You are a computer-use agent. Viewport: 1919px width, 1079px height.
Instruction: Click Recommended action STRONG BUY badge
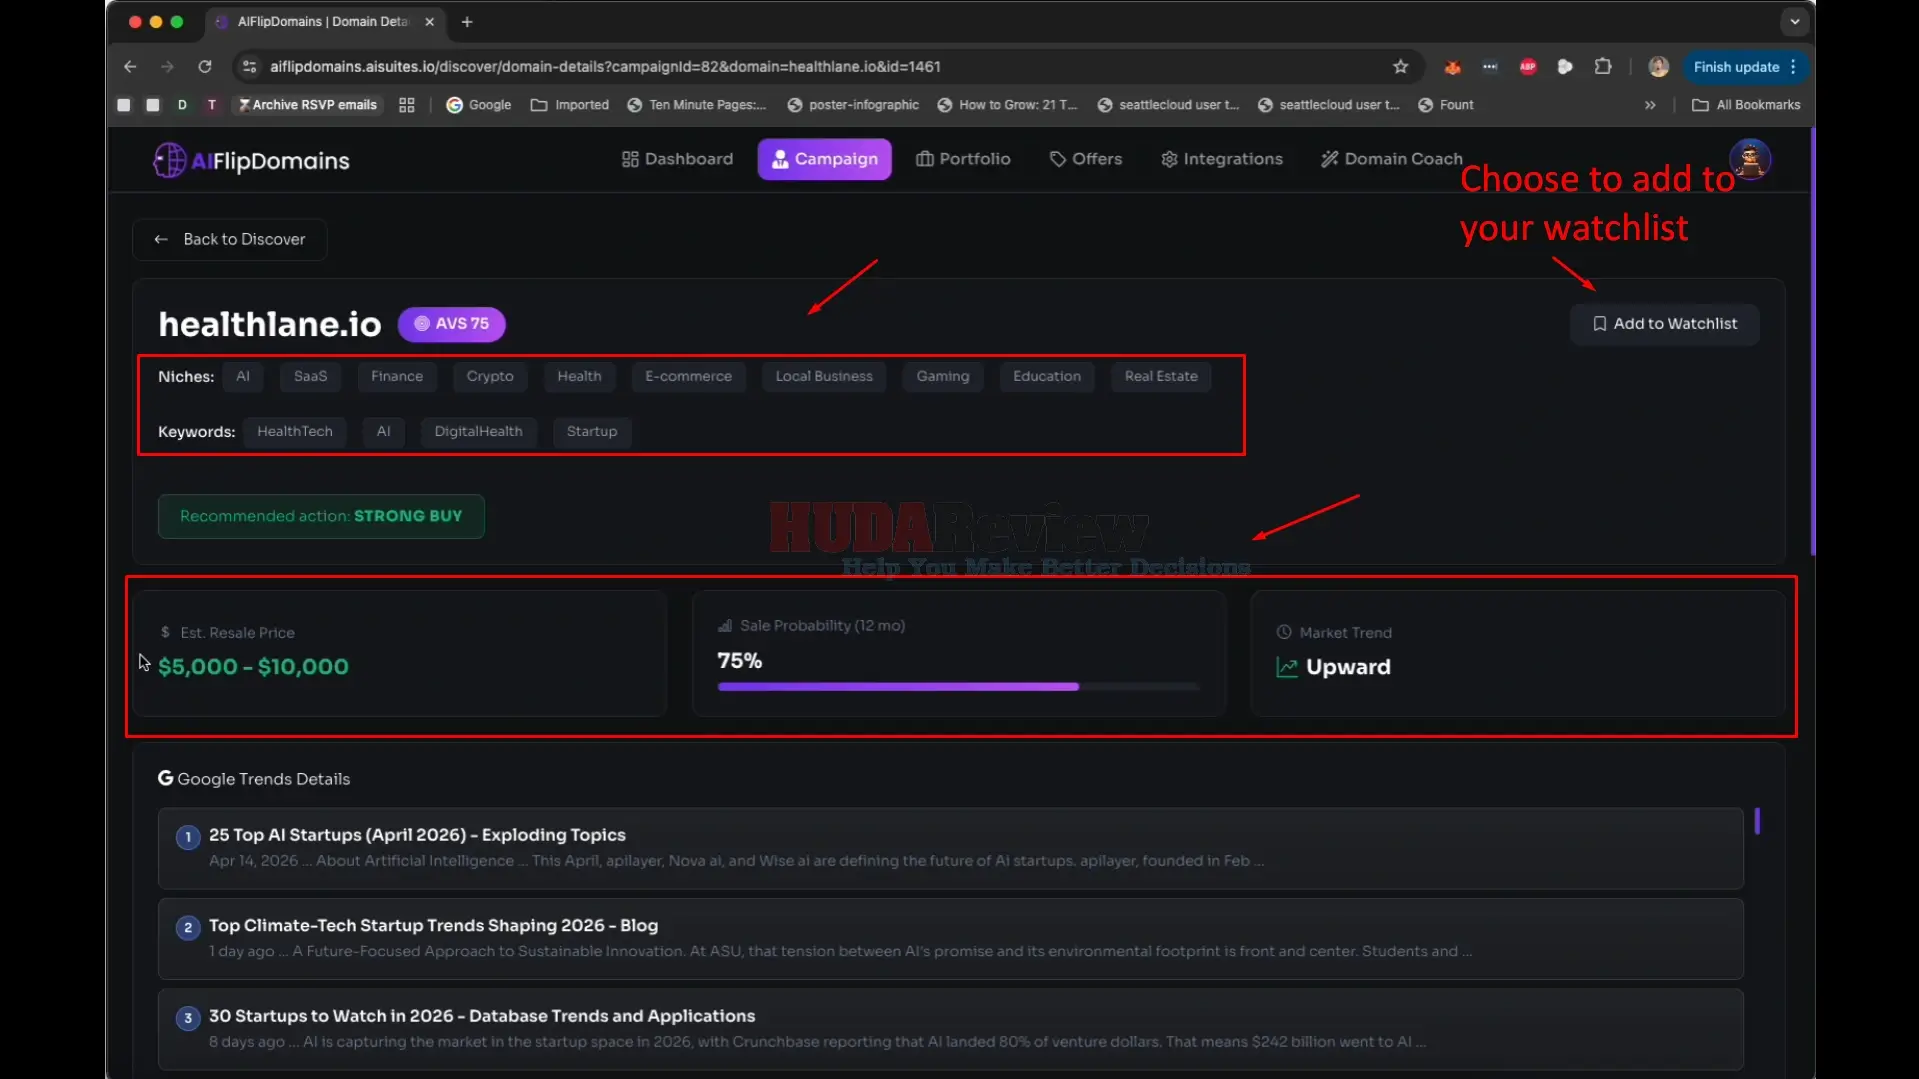pos(321,516)
